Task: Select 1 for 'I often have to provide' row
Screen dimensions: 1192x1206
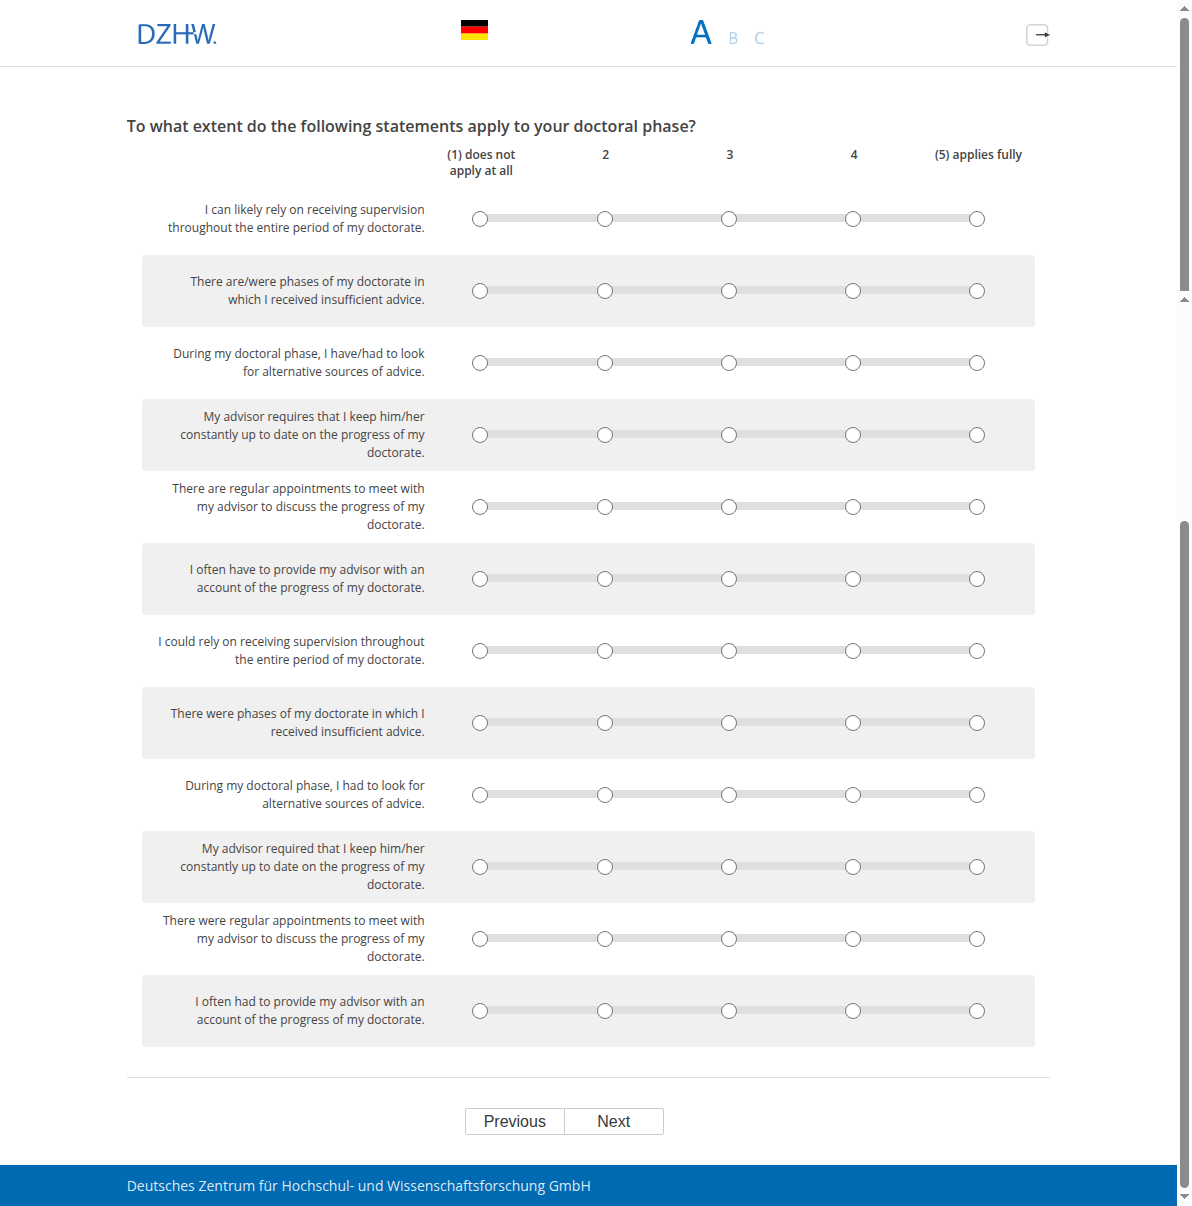Action: (x=480, y=579)
